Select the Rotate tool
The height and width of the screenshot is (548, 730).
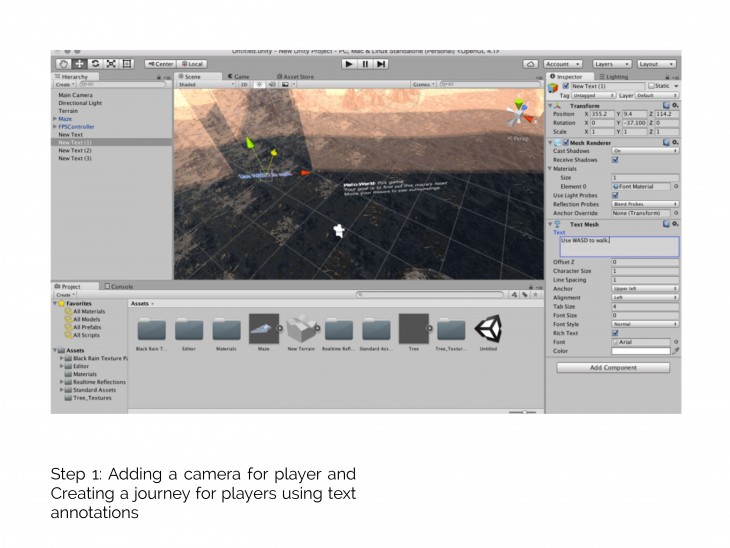(x=95, y=64)
